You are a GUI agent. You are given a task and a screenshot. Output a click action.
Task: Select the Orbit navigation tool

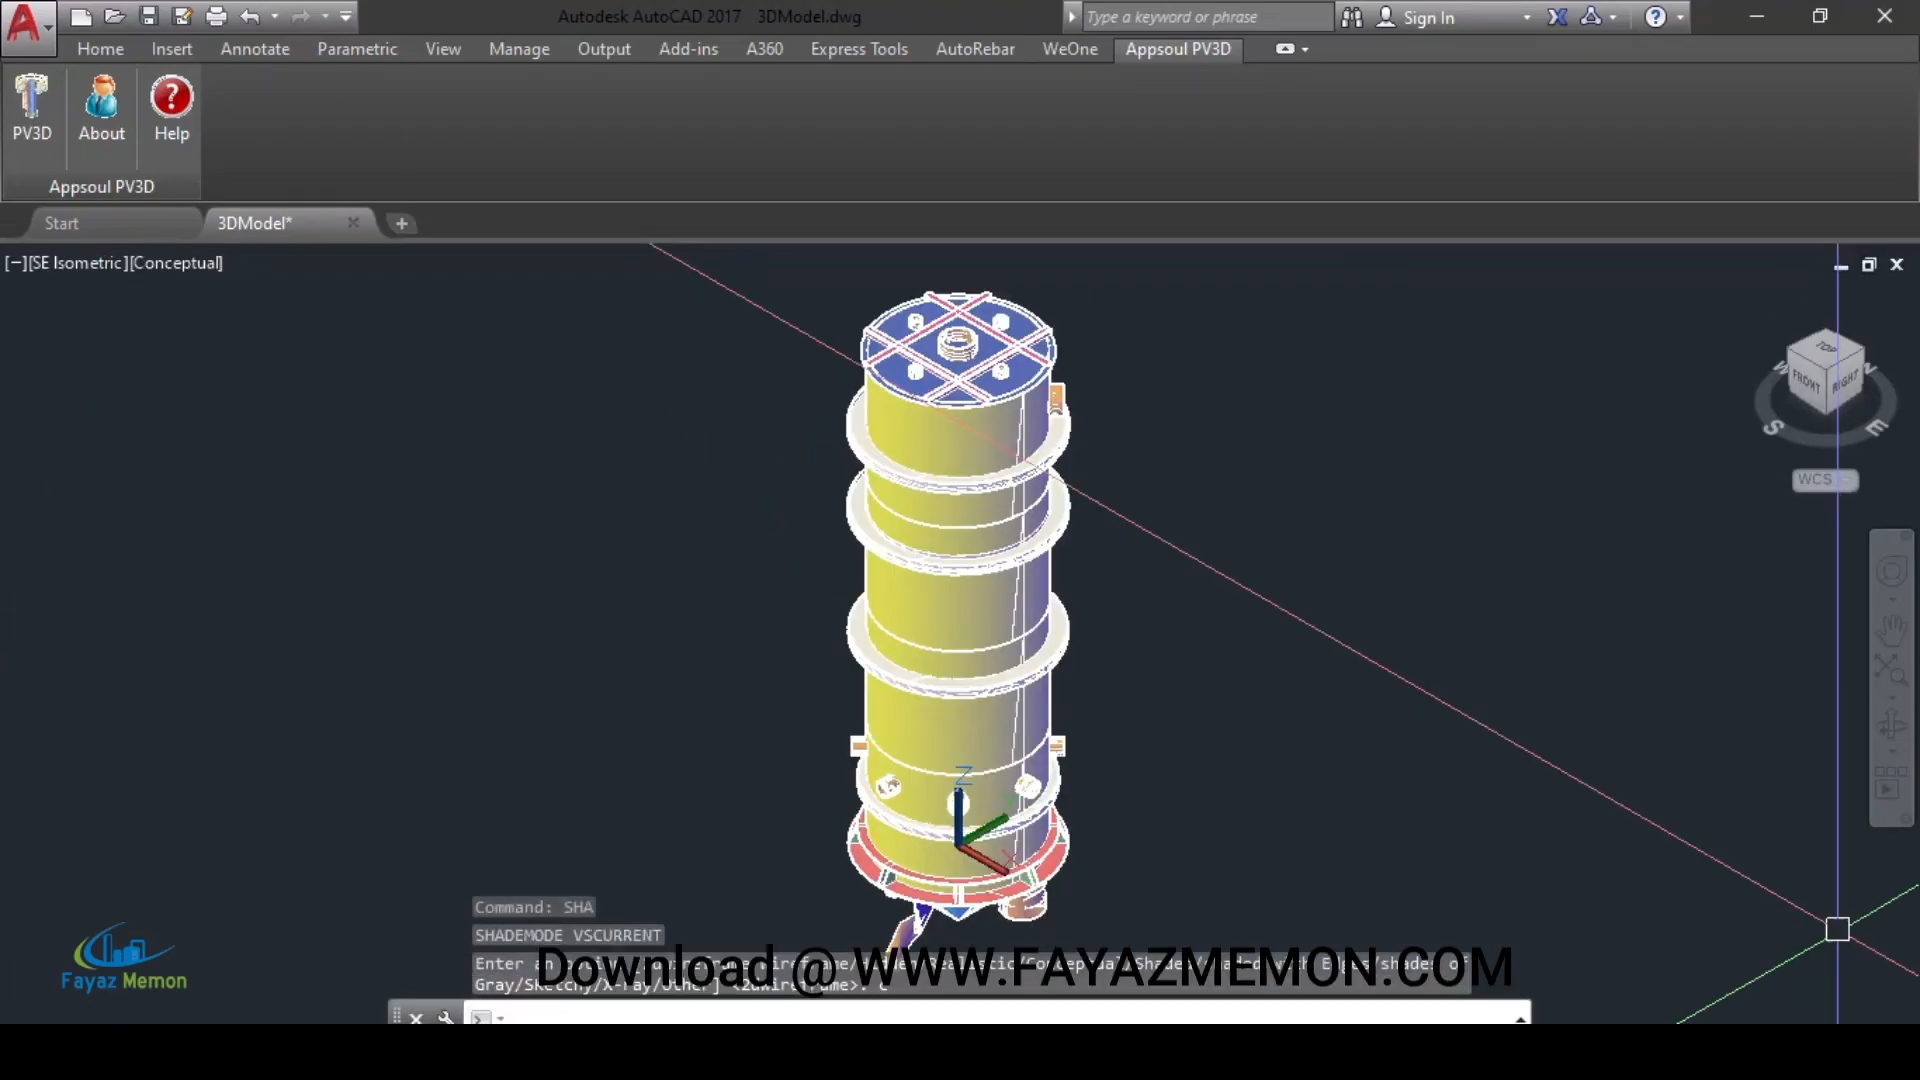pyautogui.click(x=1891, y=724)
